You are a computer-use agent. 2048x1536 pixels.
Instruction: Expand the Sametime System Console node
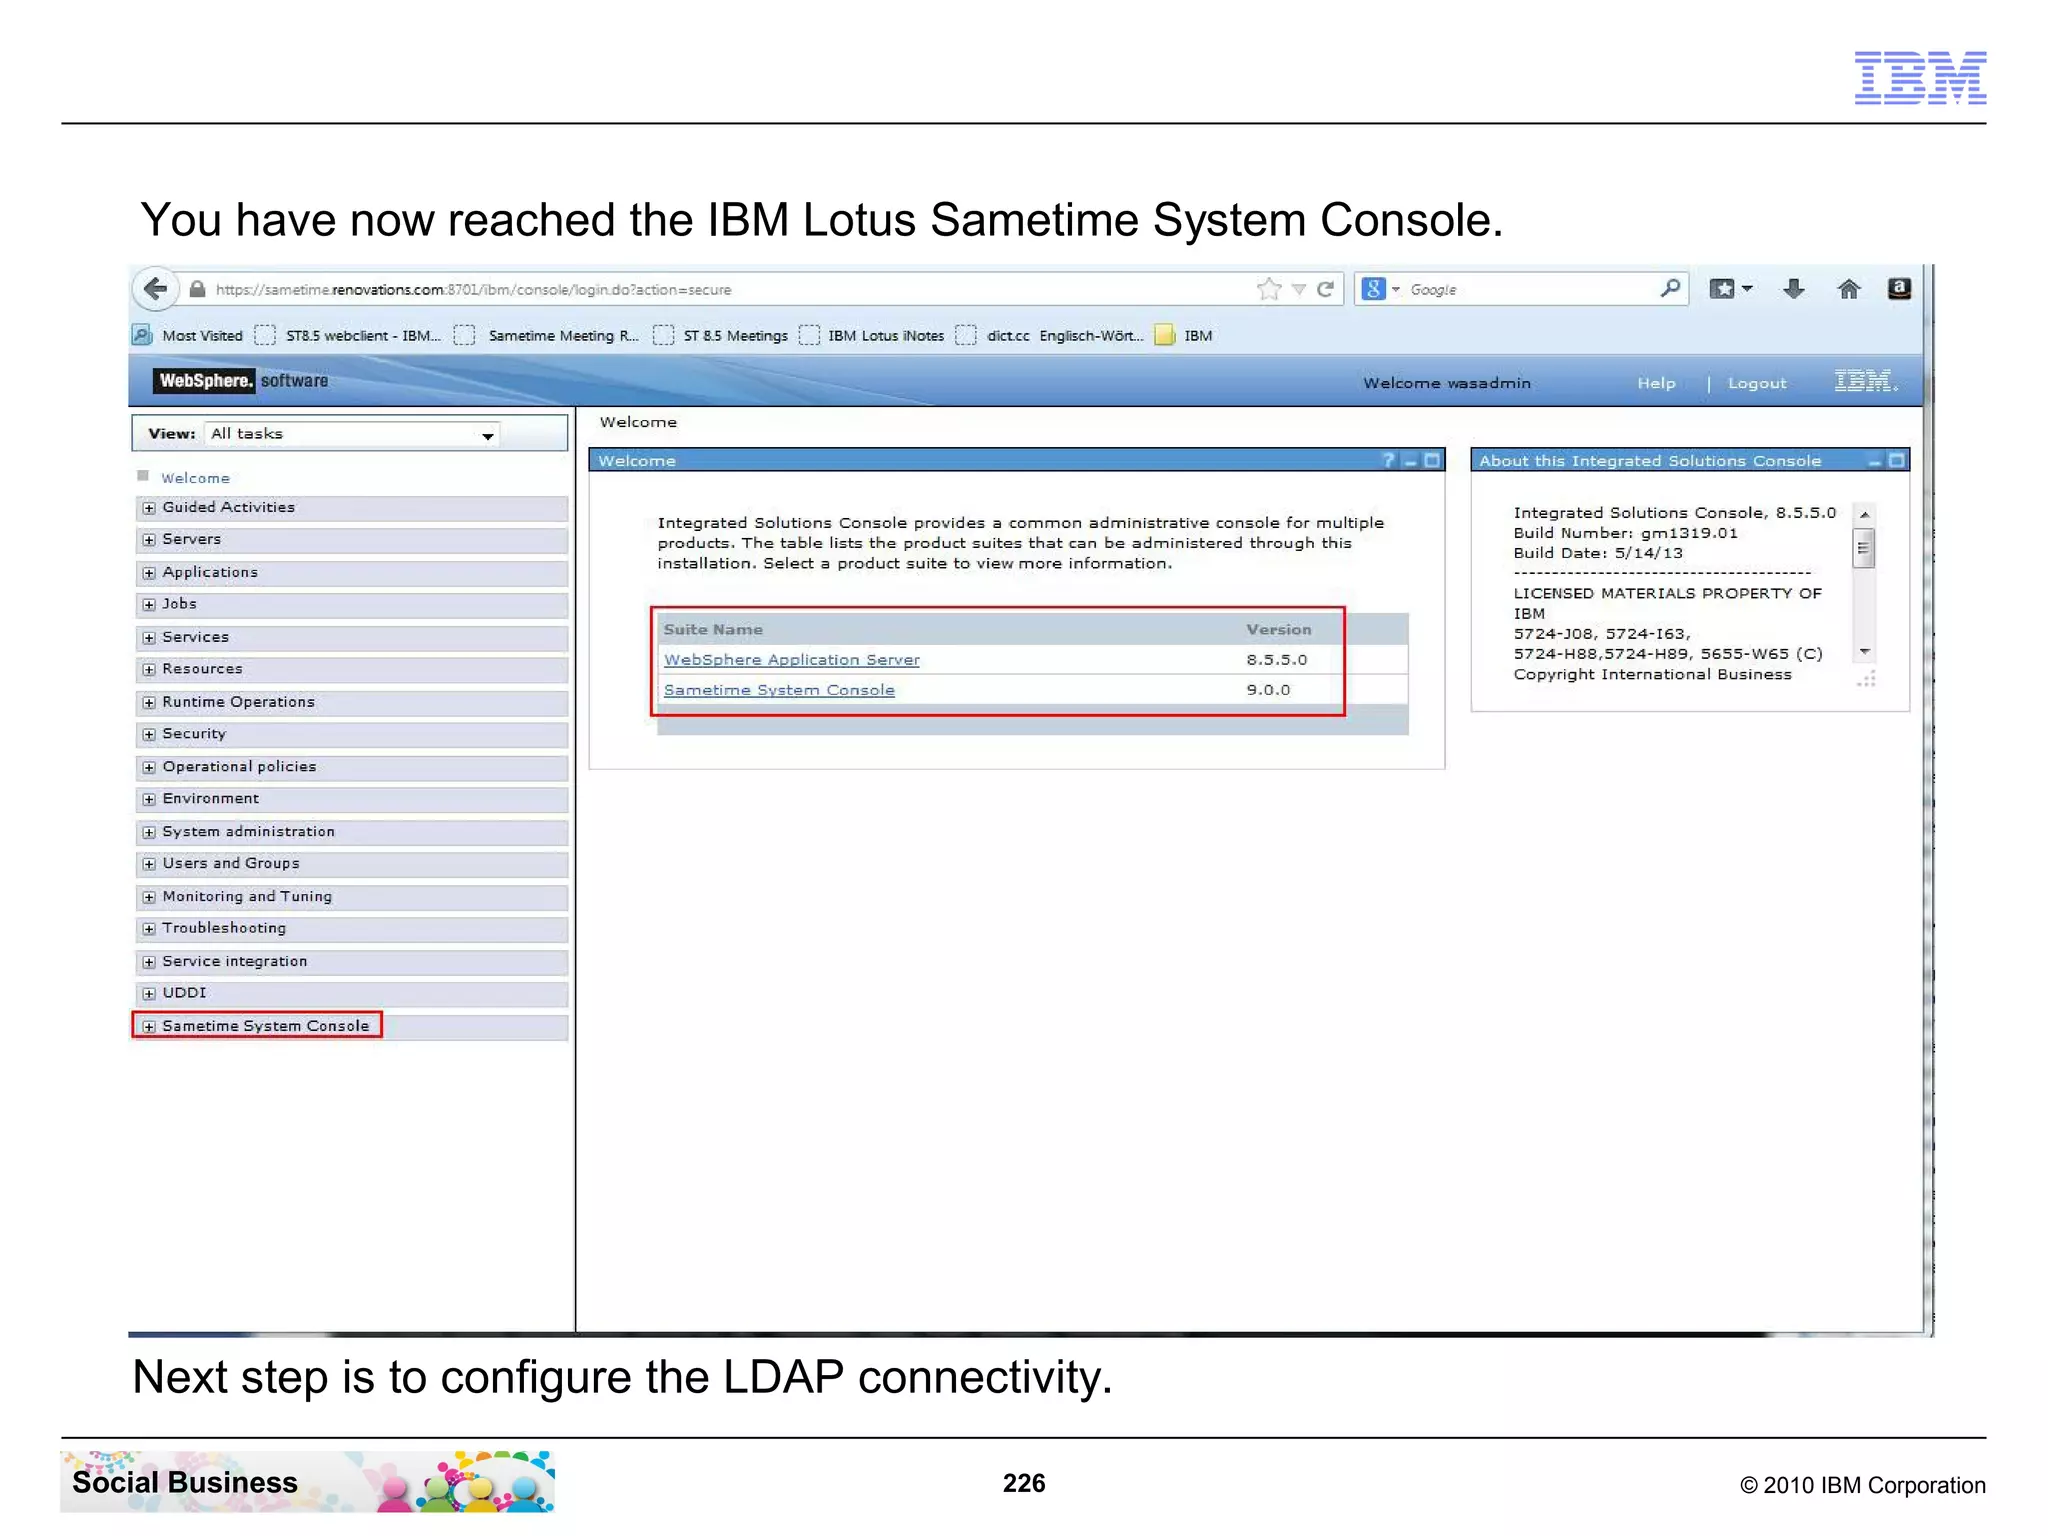(x=149, y=1027)
